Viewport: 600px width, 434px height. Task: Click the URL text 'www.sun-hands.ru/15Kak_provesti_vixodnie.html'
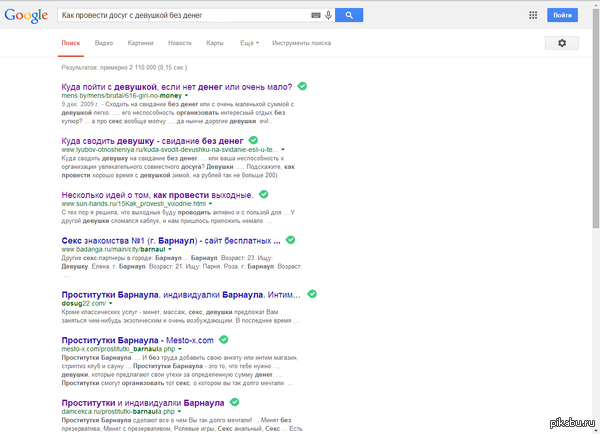tap(134, 204)
